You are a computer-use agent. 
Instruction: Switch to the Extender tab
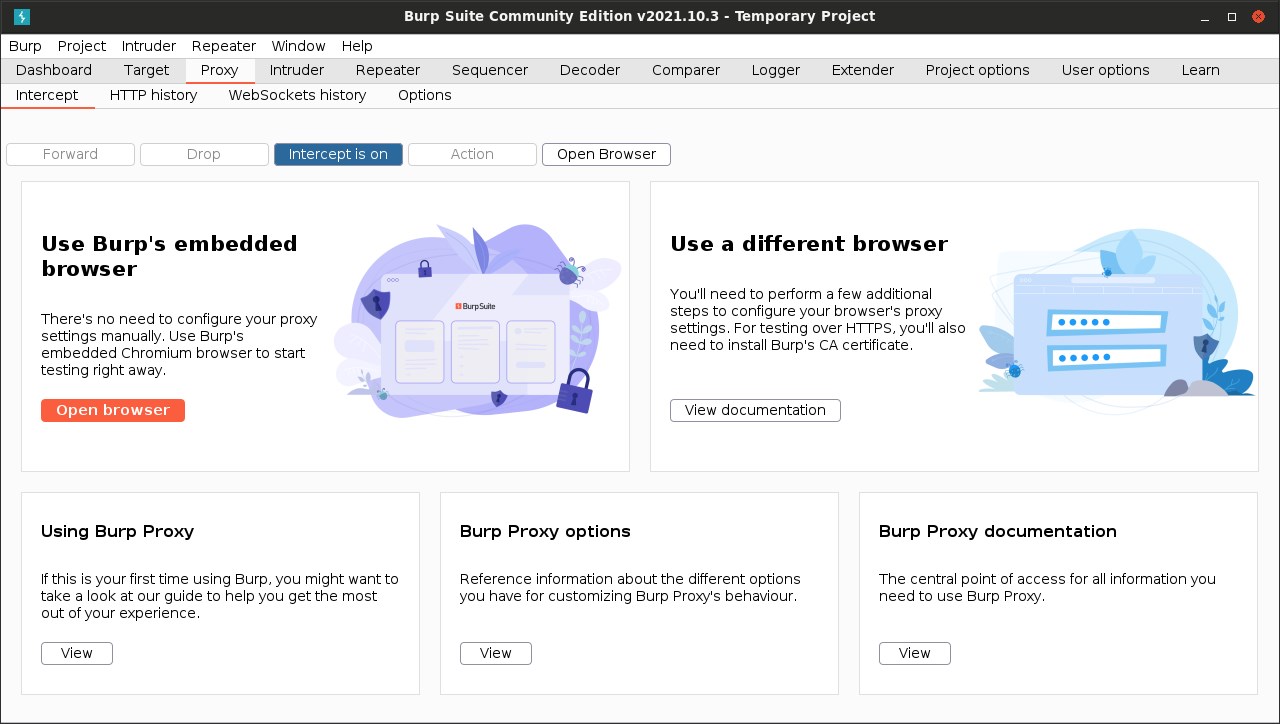pyautogui.click(x=862, y=70)
